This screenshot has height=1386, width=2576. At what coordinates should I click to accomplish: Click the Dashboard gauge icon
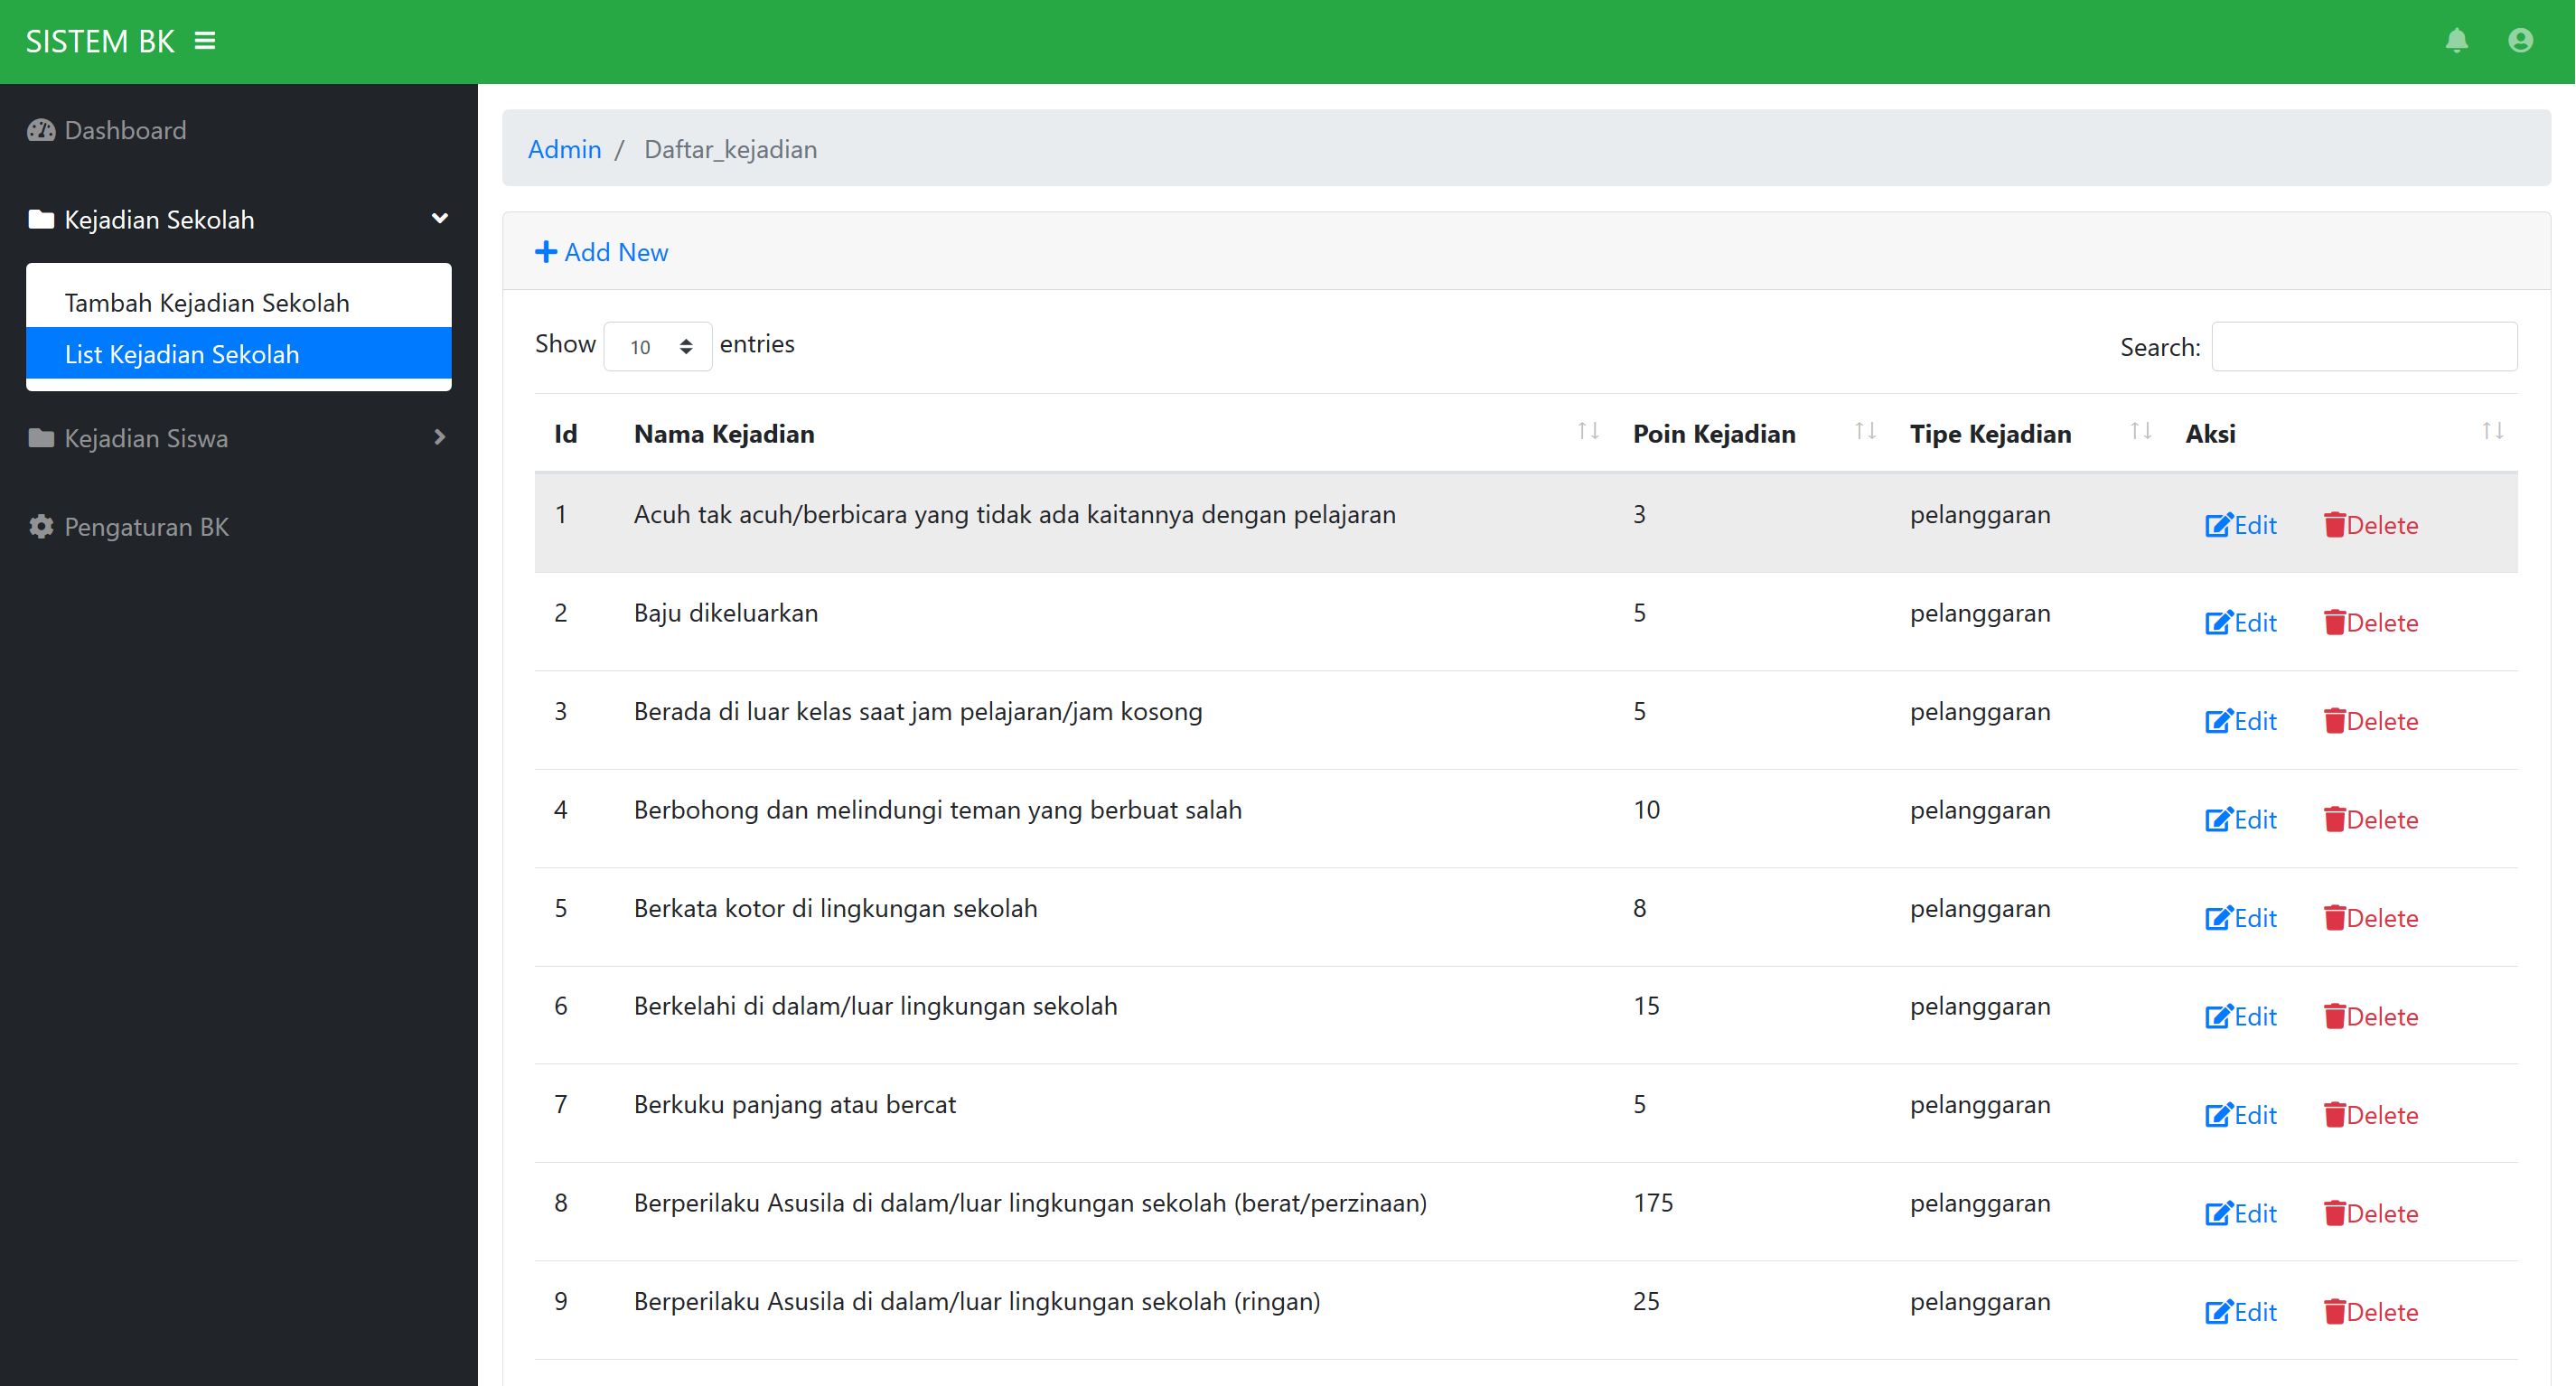click(x=41, y=130)
